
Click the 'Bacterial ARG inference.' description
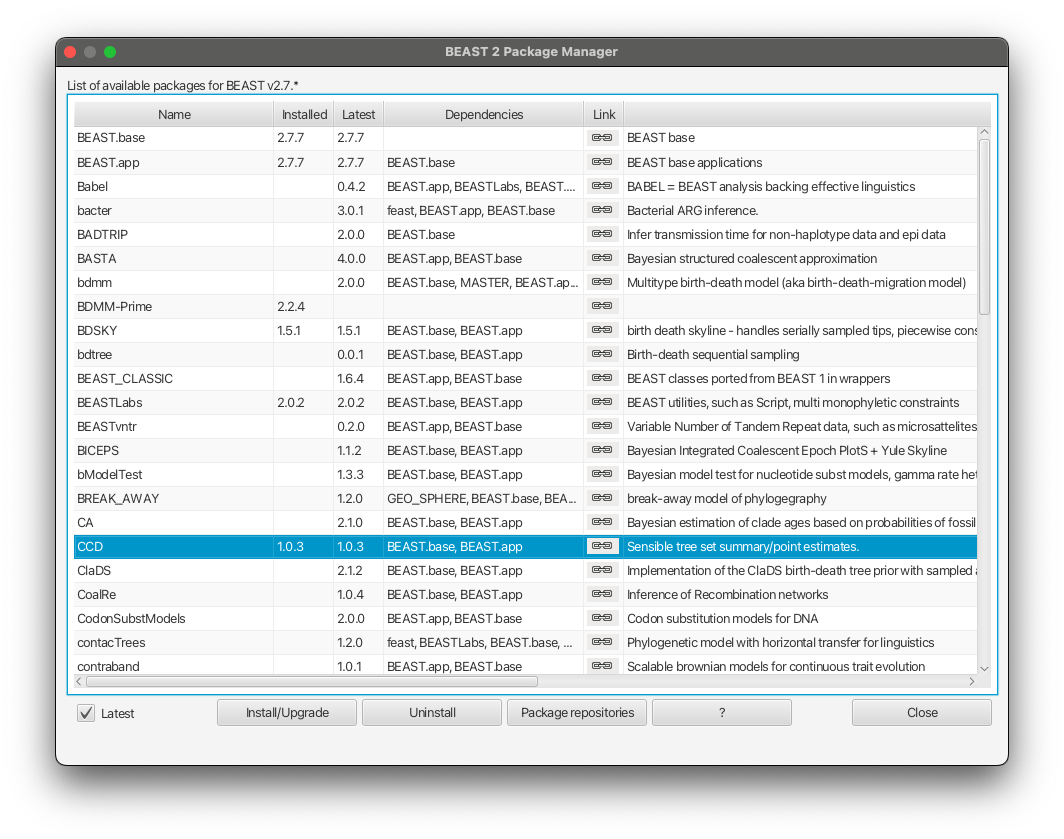(692, 210)
